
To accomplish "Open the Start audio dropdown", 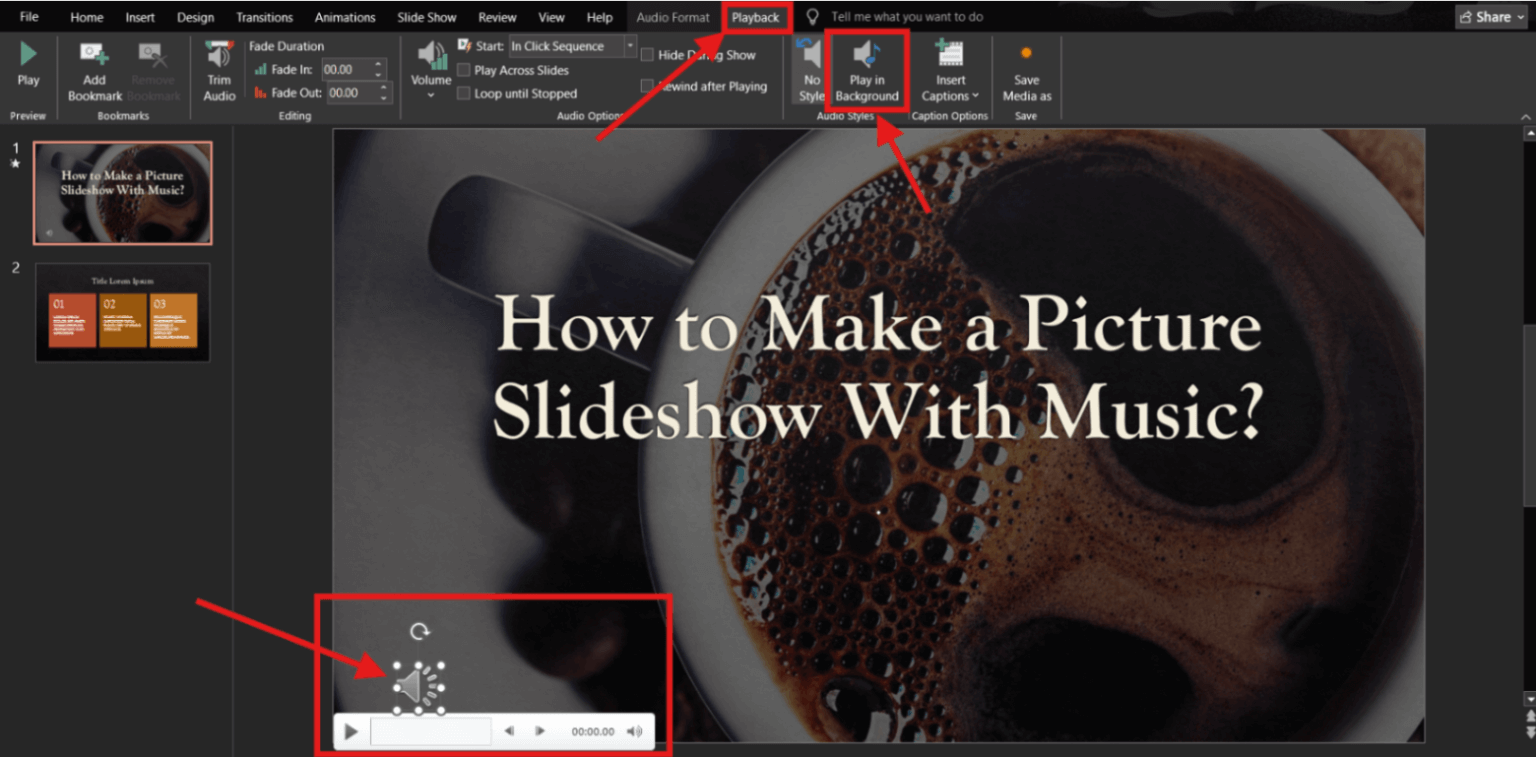I will [630, 46].
